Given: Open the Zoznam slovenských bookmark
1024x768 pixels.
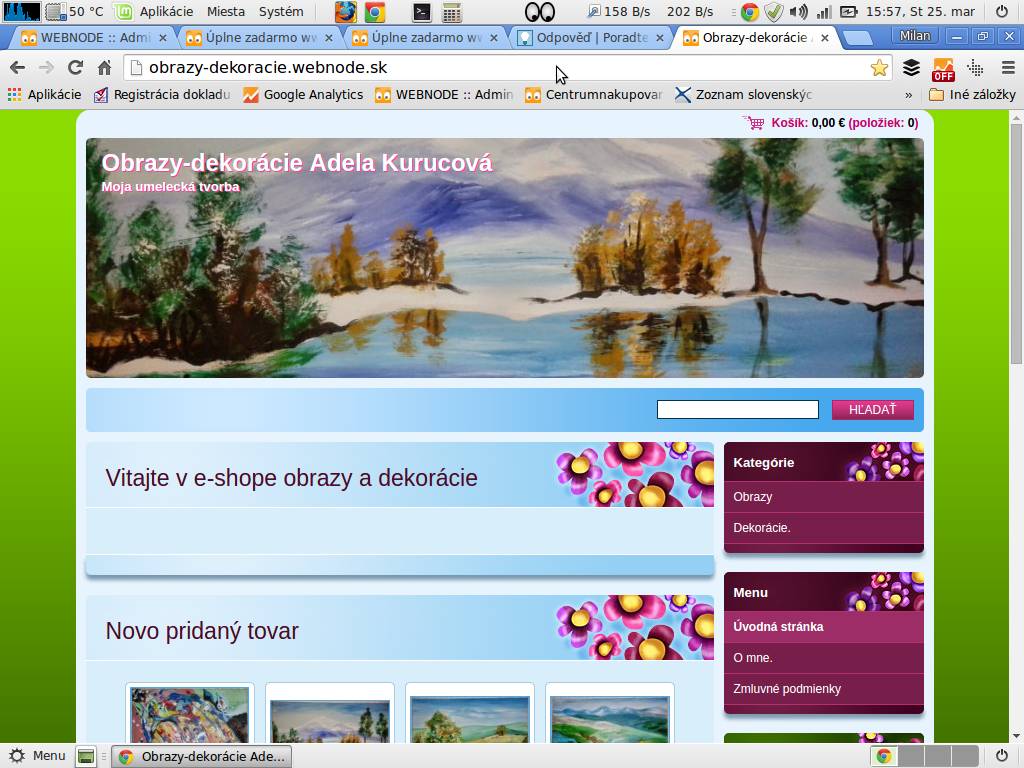Looking at the screenshot, I should 744,95.
